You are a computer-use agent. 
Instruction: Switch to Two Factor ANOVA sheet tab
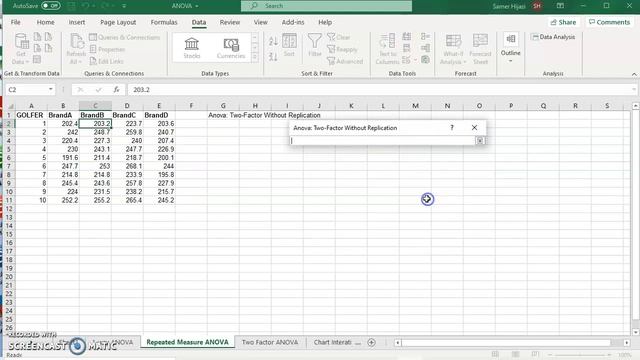tap(270, 342)
